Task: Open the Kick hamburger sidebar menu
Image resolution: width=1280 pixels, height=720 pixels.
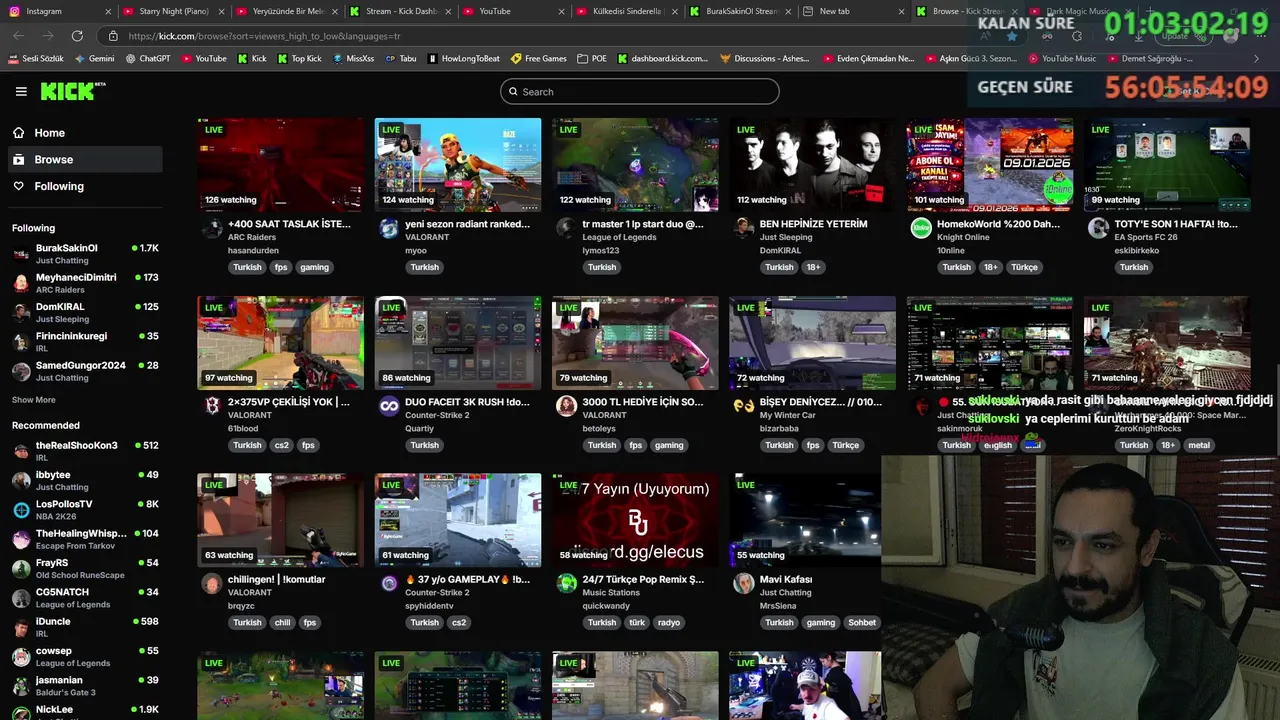Action: [x=21, y=91]
